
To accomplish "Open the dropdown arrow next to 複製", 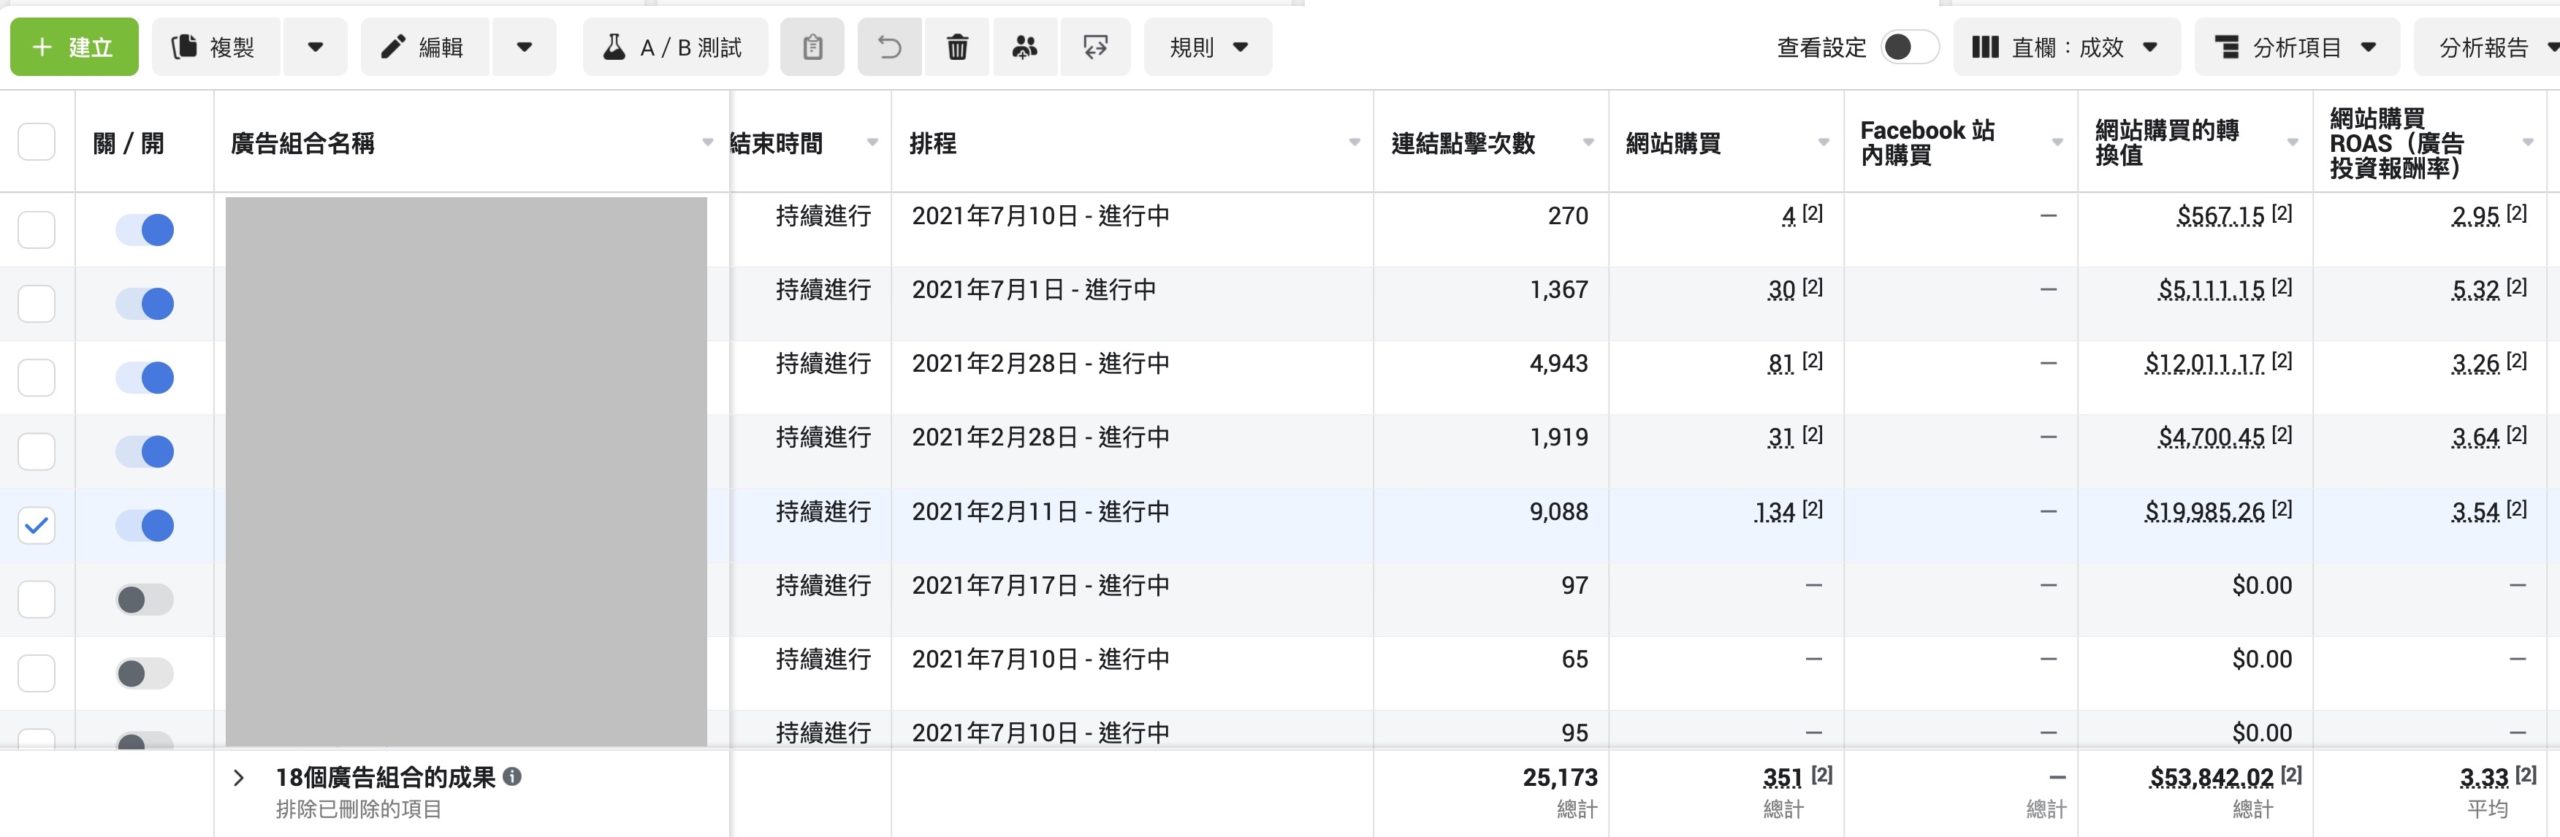I will click(315, 47).
